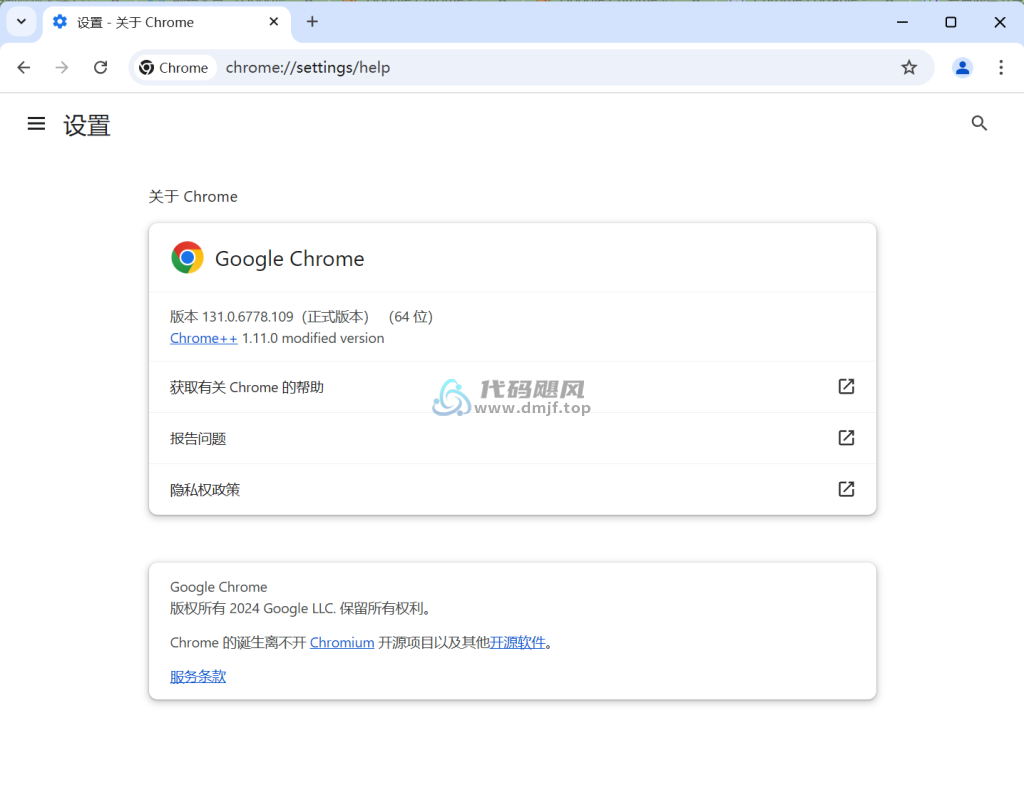Screen dimensions: 1024x795
Task: Open the tab search dropdown arrow
Action: click(x=21, y=22)
